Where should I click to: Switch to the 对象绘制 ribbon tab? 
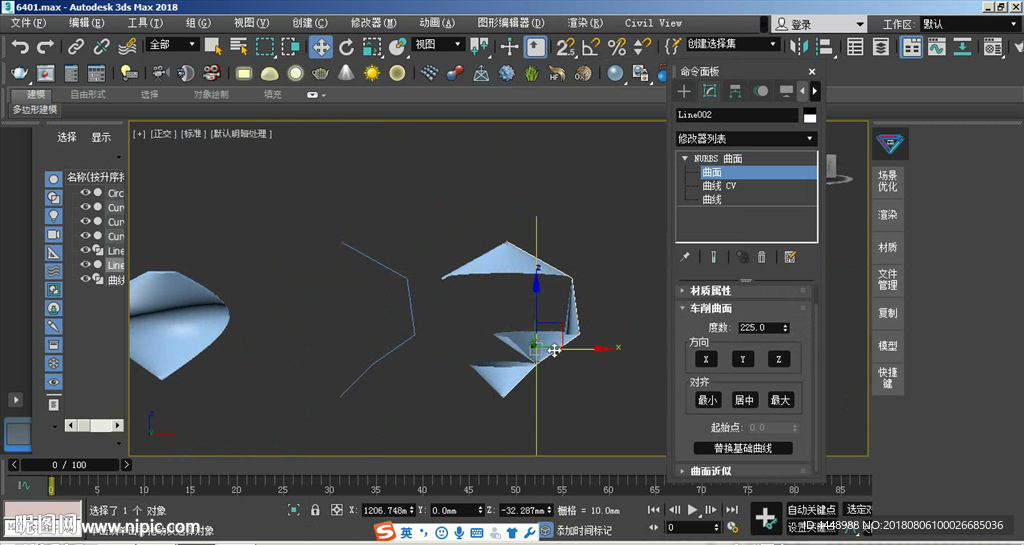coord(211,95)
